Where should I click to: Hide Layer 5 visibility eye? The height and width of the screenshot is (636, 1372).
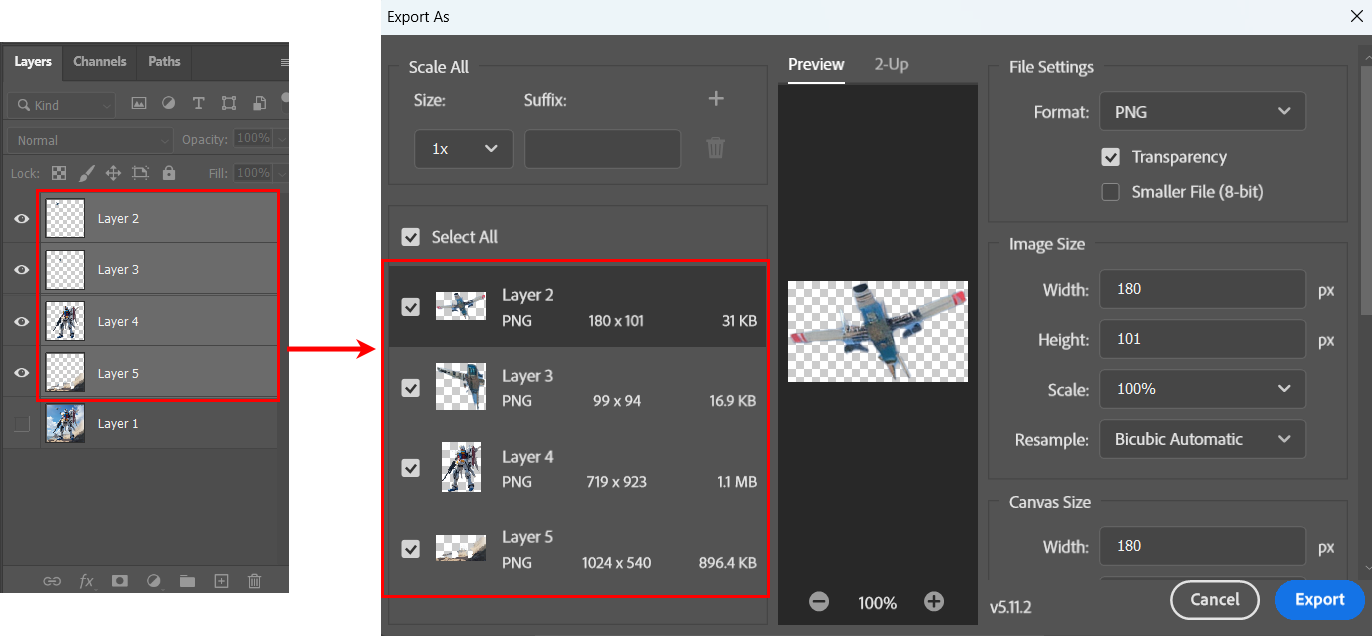[21, 373]
